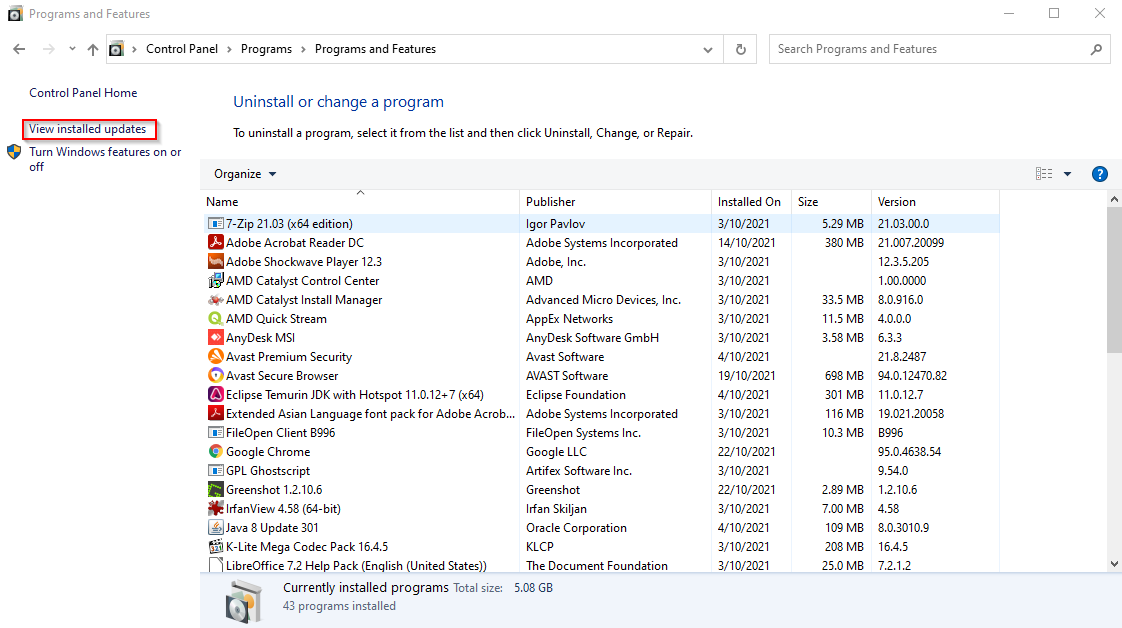Open the recent locations dropdown arrow

pos(72,49)
